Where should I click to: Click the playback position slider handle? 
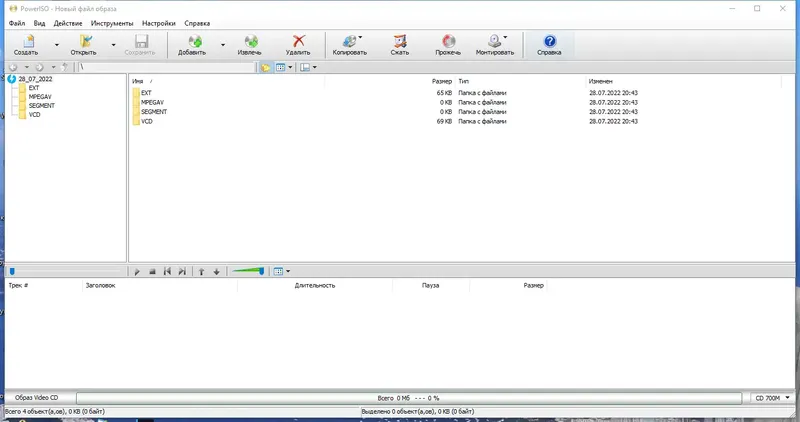12,271
